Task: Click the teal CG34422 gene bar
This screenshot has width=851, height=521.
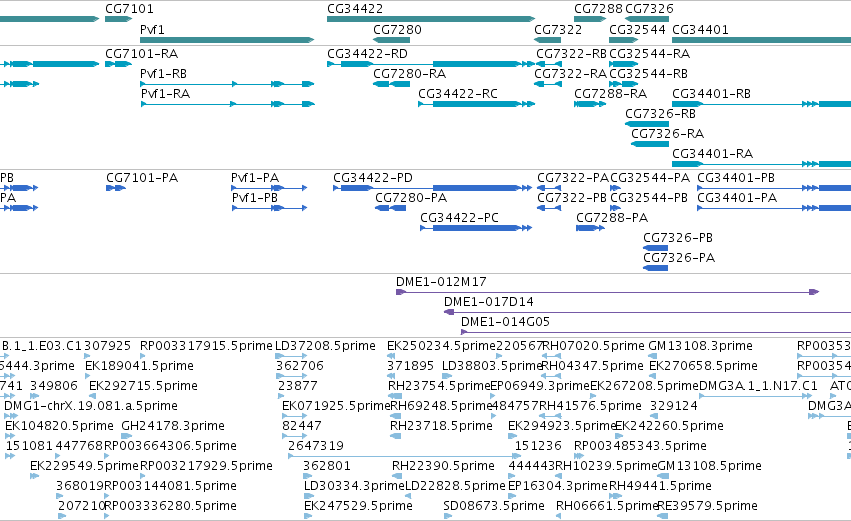Action: [x=431, y=19]
